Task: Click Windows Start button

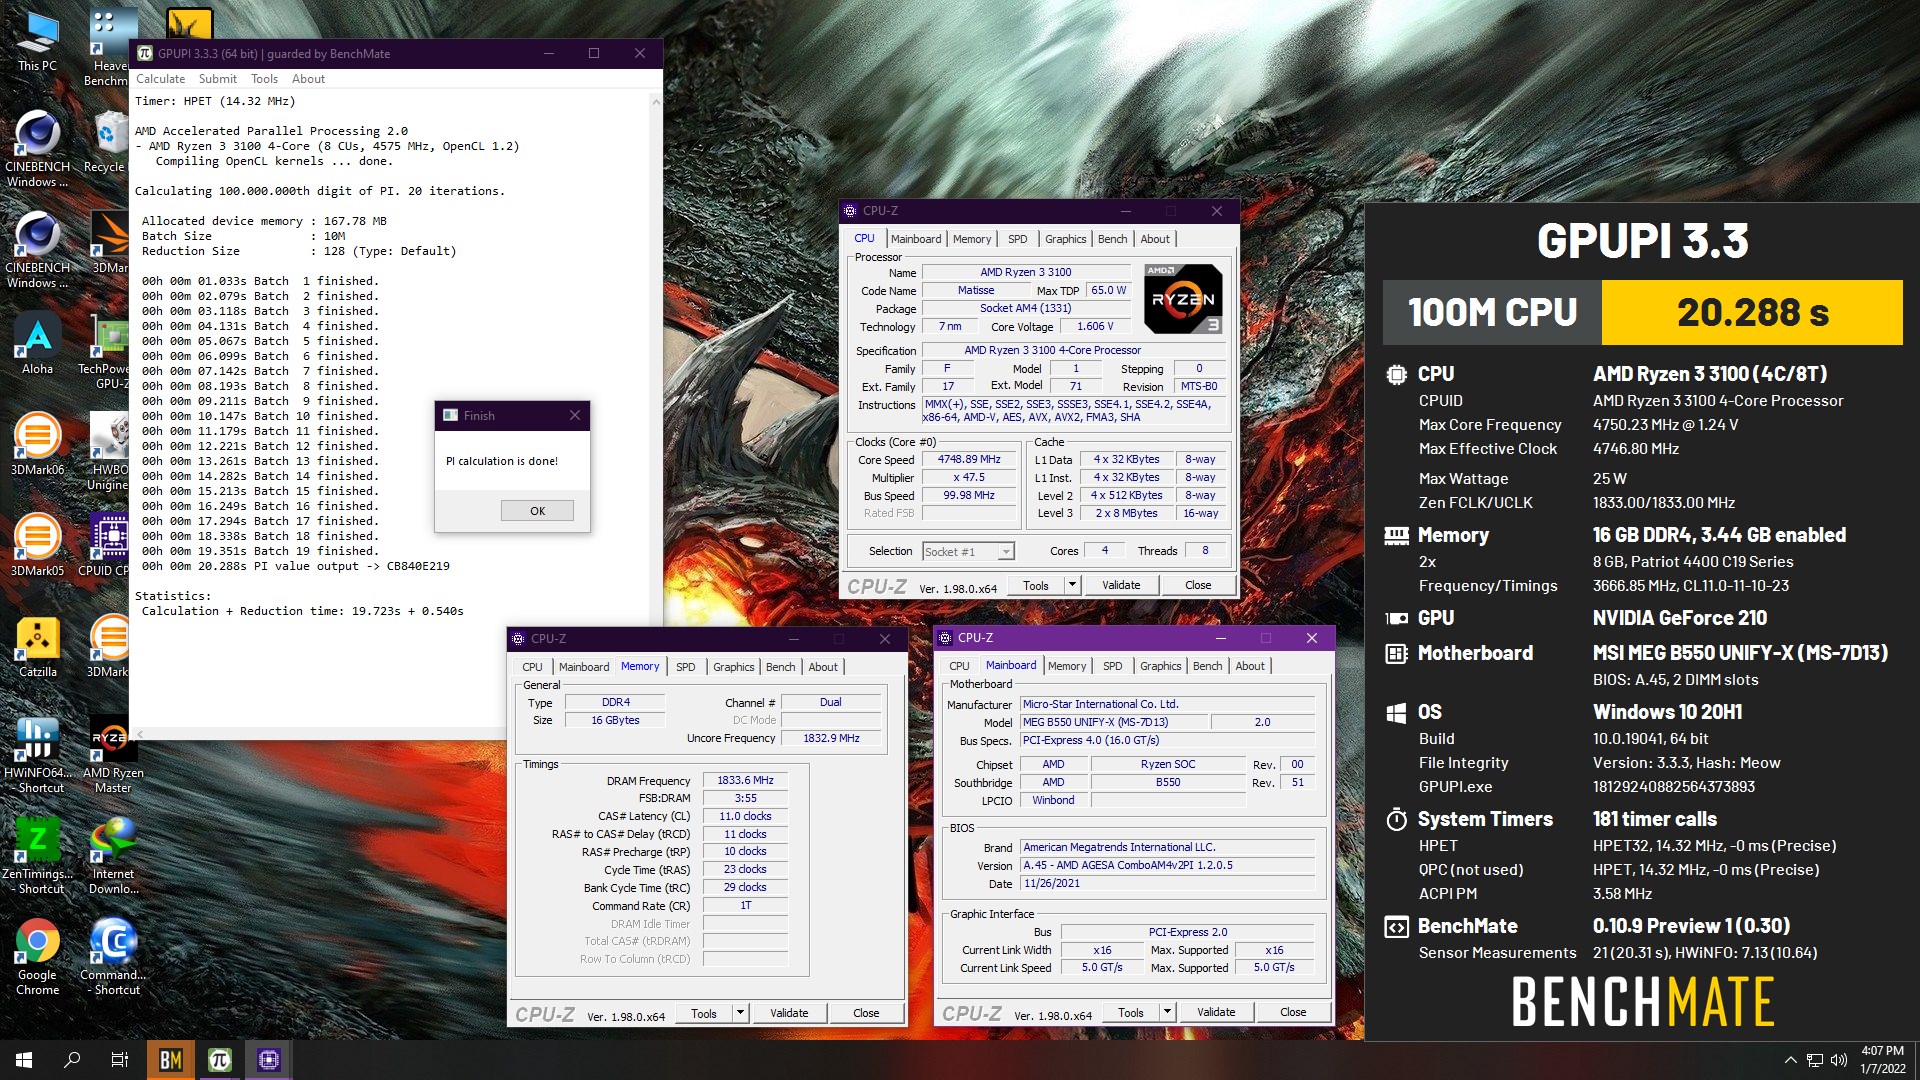Action: [x=24, y=1060]
